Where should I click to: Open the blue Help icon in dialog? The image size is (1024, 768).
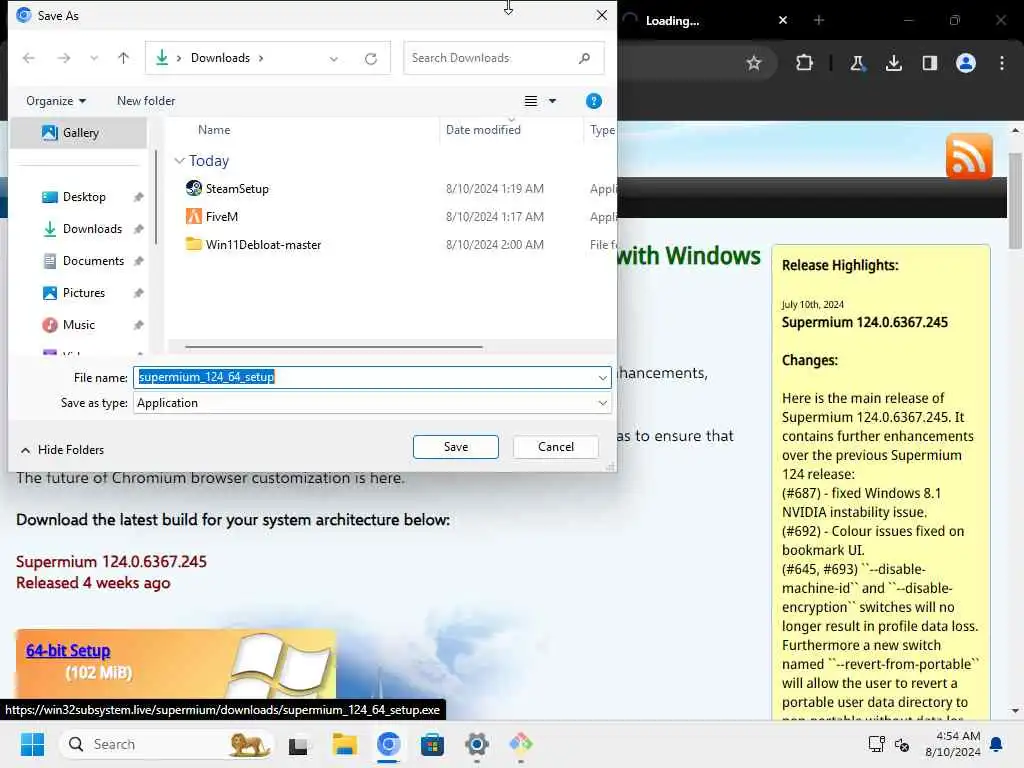pyautogui.click(x=594, y=101)
